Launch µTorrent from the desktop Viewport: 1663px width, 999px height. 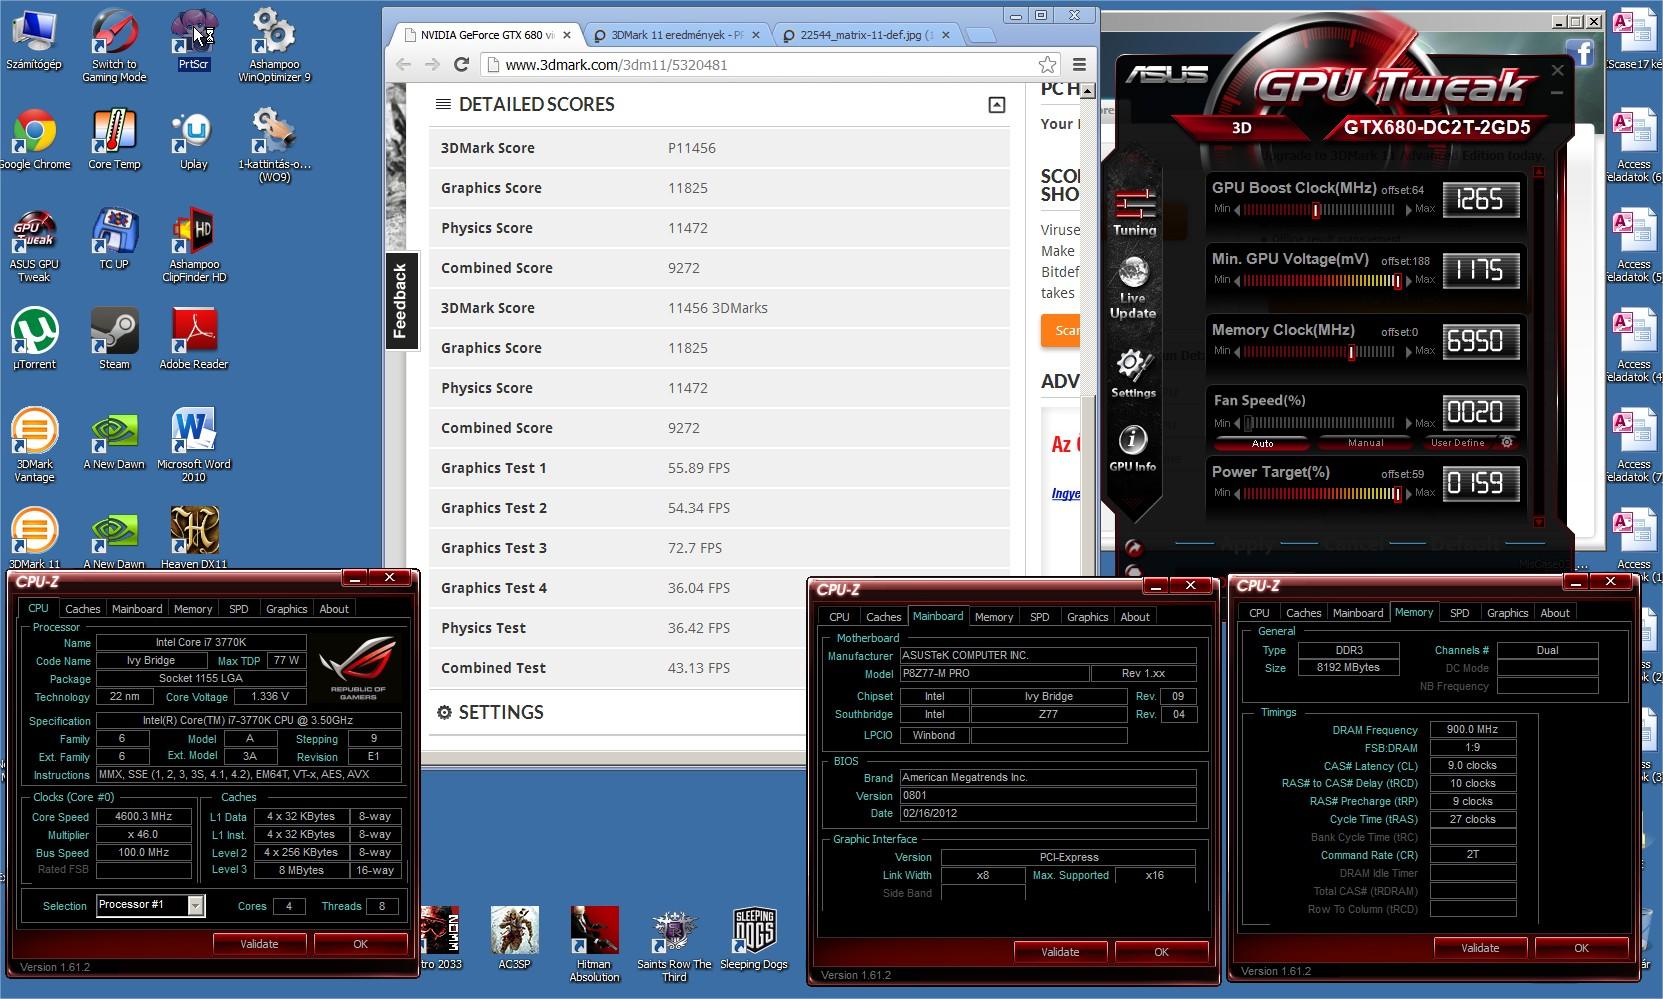pyautogui.click(x=34, y=340)
